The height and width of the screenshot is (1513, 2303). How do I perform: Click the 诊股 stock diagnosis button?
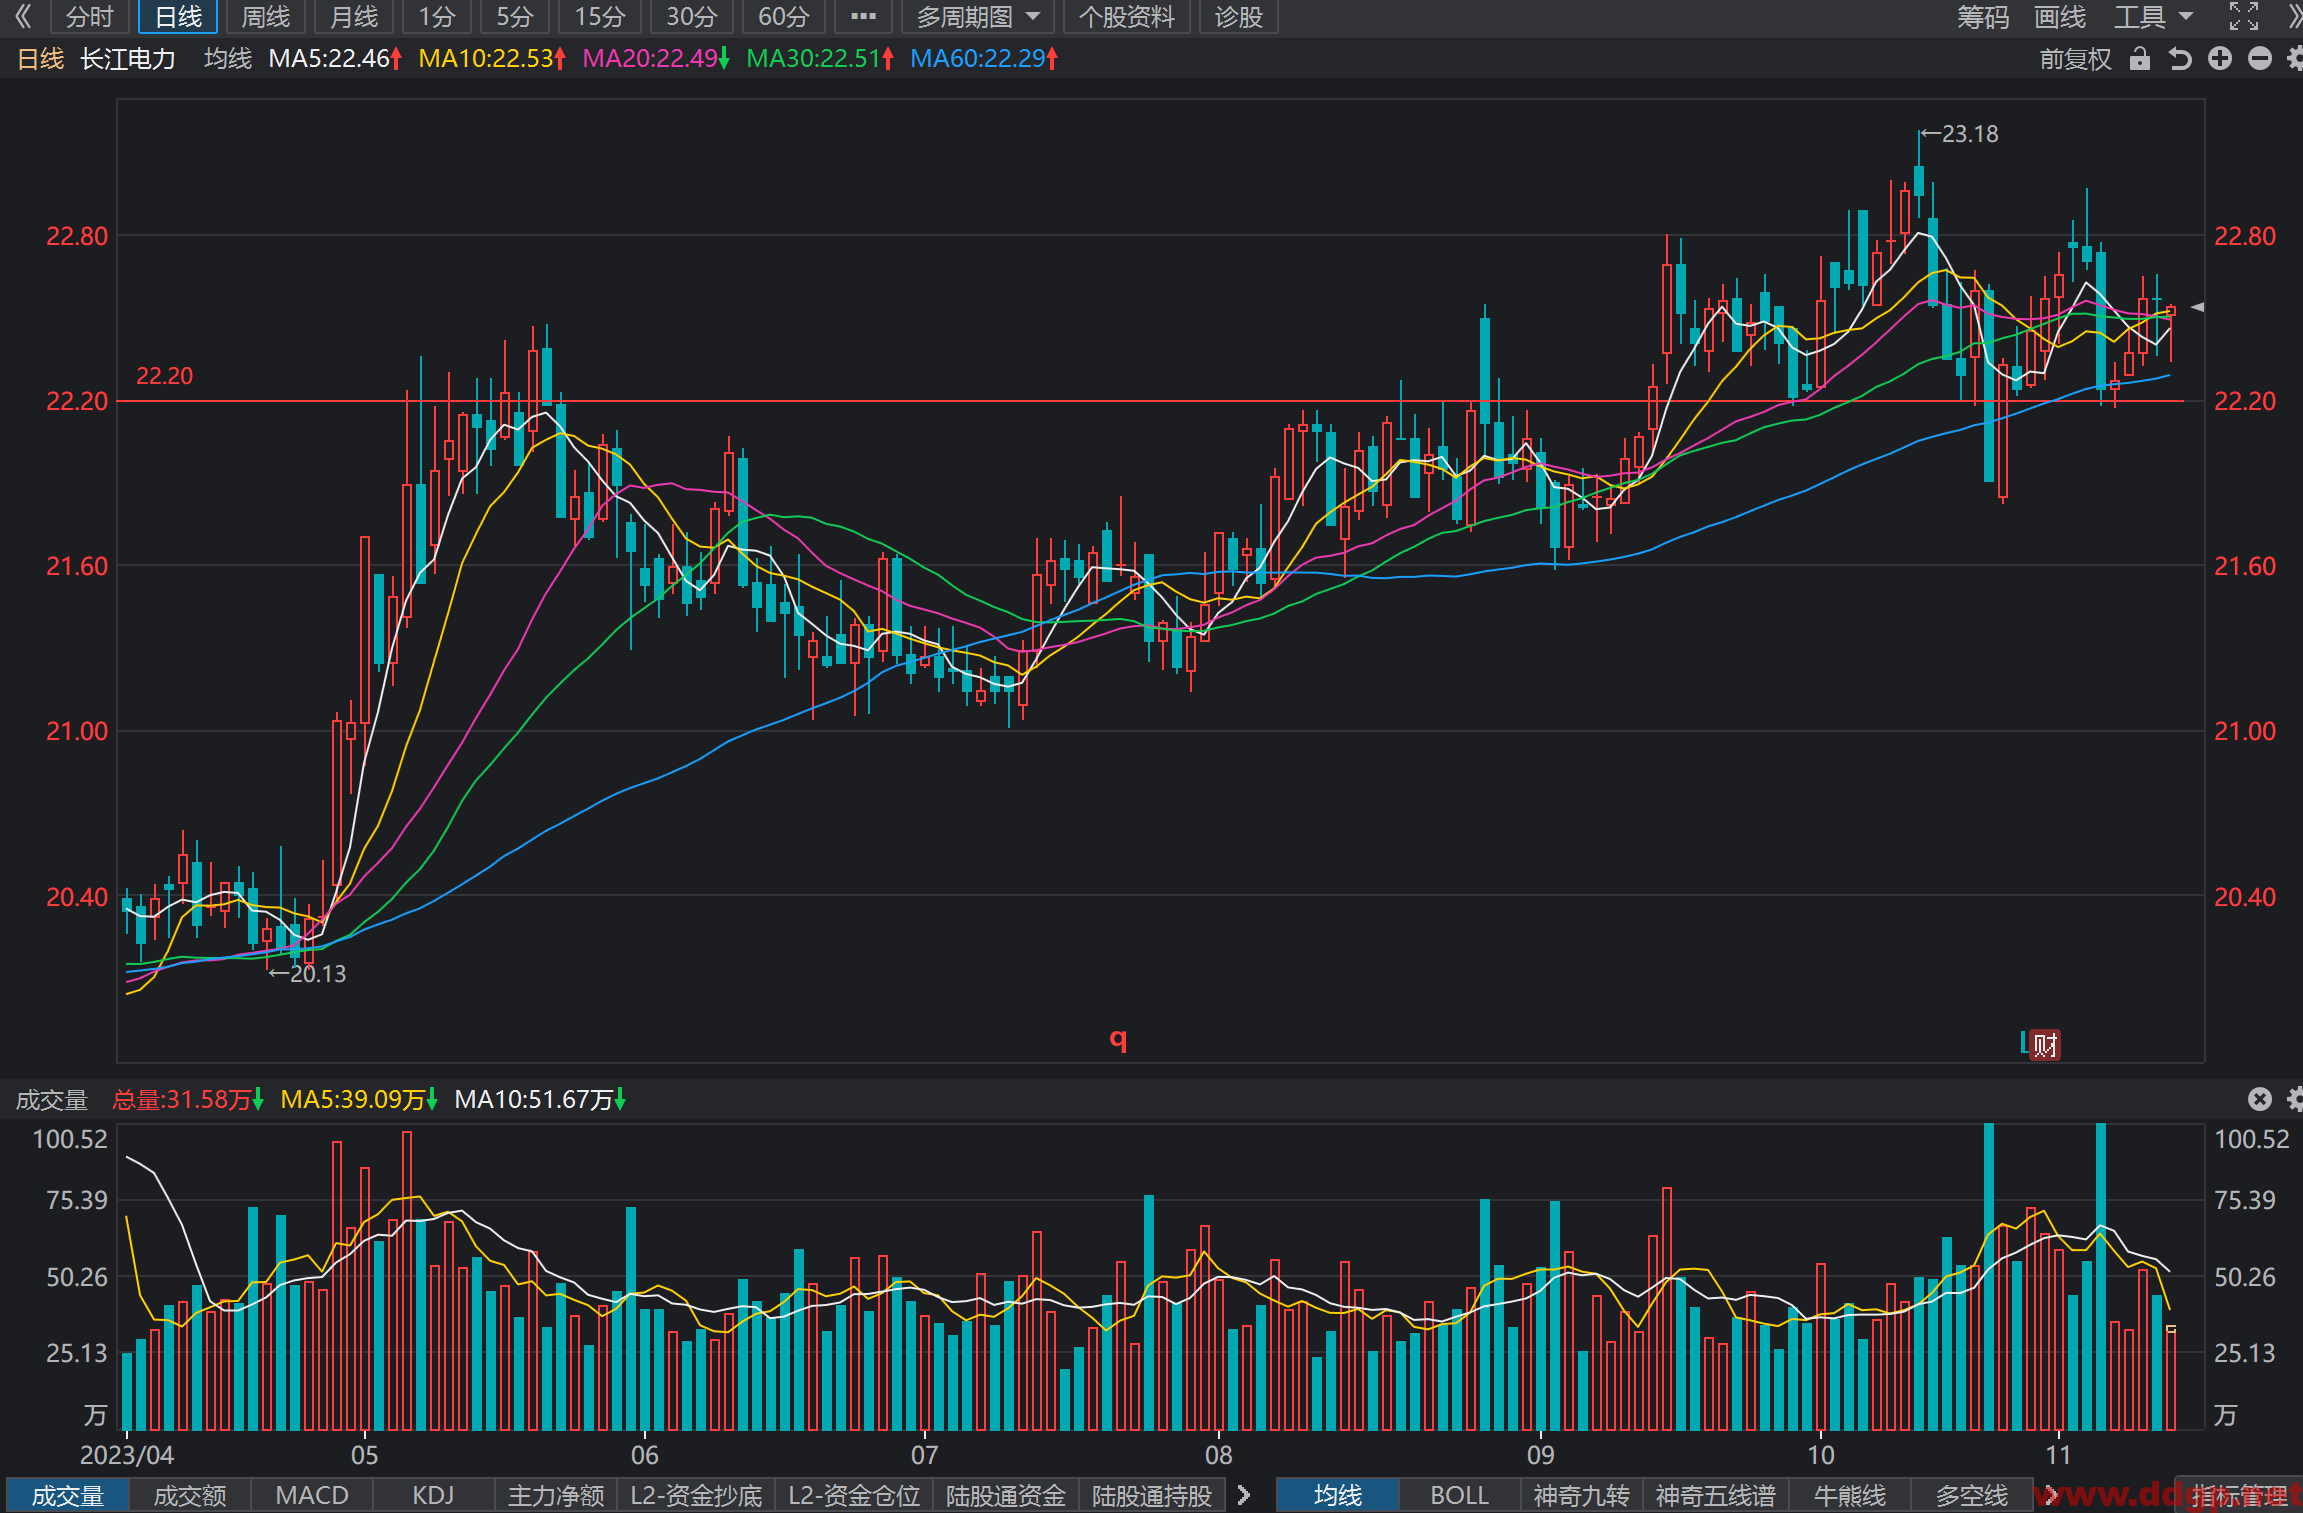click(x=1239, y=17)
